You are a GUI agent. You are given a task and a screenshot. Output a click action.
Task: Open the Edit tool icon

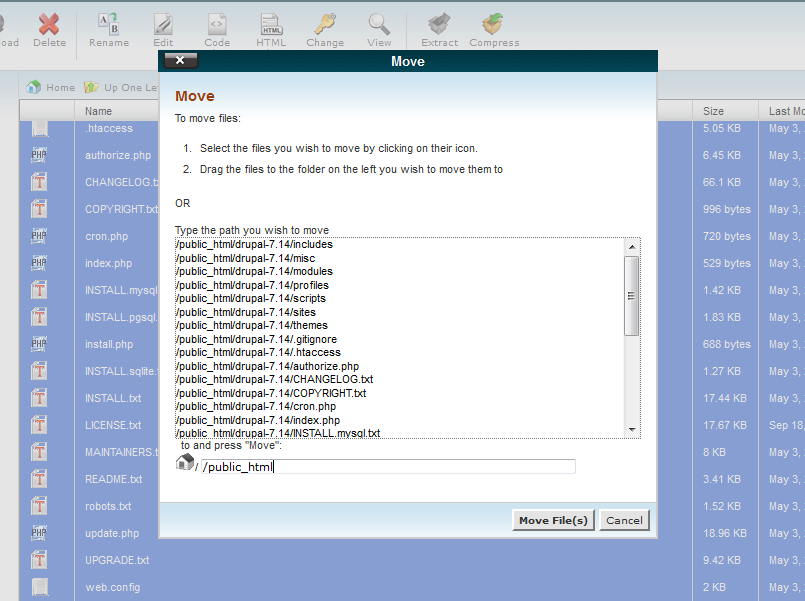point(163,25)
